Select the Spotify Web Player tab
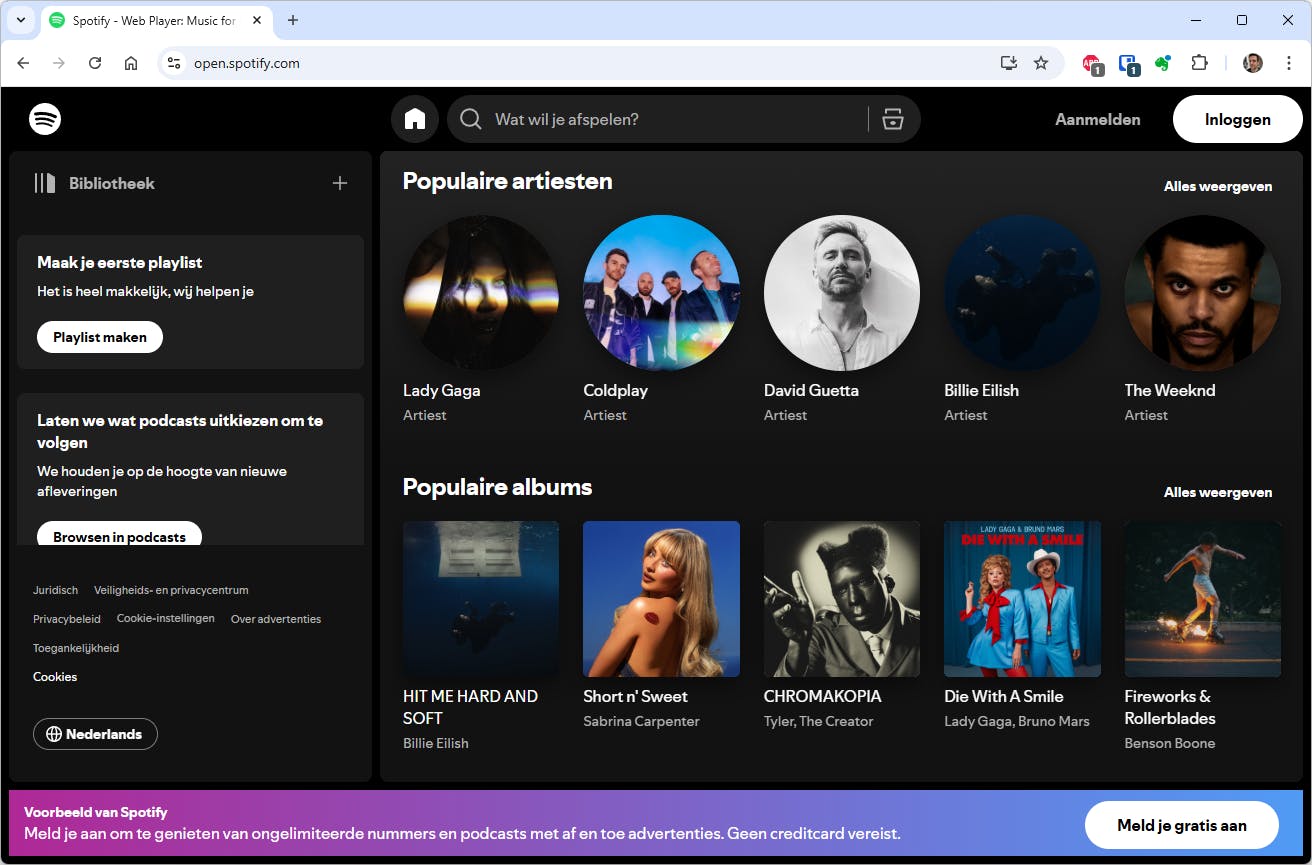The height and width of the screenshot is (865, 1312). pos(157,20)
